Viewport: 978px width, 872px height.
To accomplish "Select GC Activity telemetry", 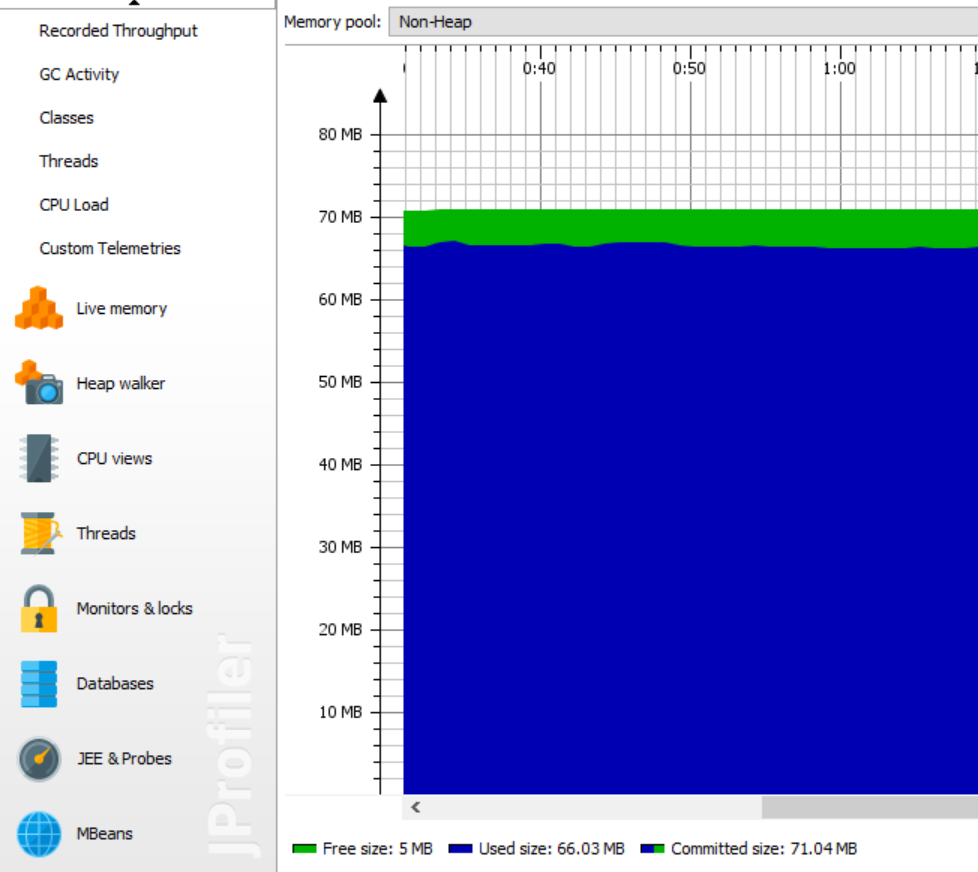I will [x=79, y=74].
